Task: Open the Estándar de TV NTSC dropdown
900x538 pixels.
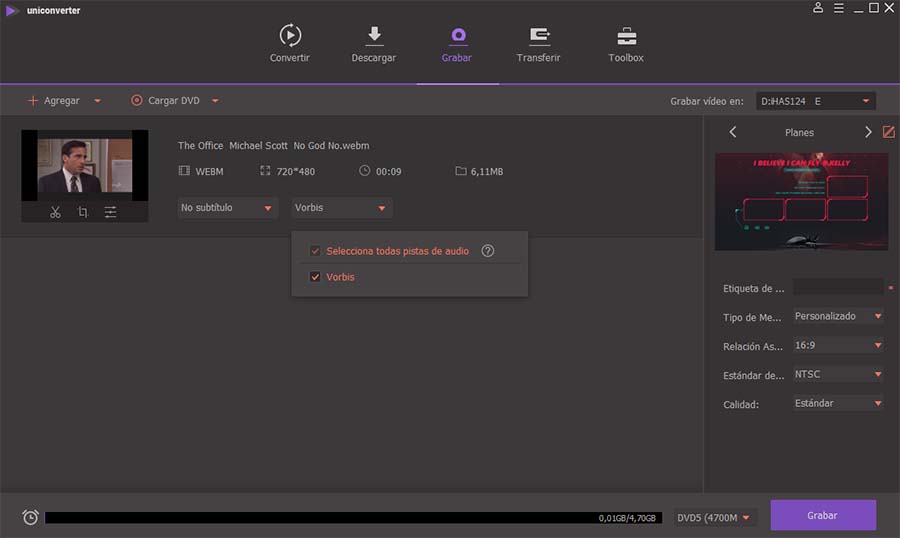Action: tap(838, 374)
